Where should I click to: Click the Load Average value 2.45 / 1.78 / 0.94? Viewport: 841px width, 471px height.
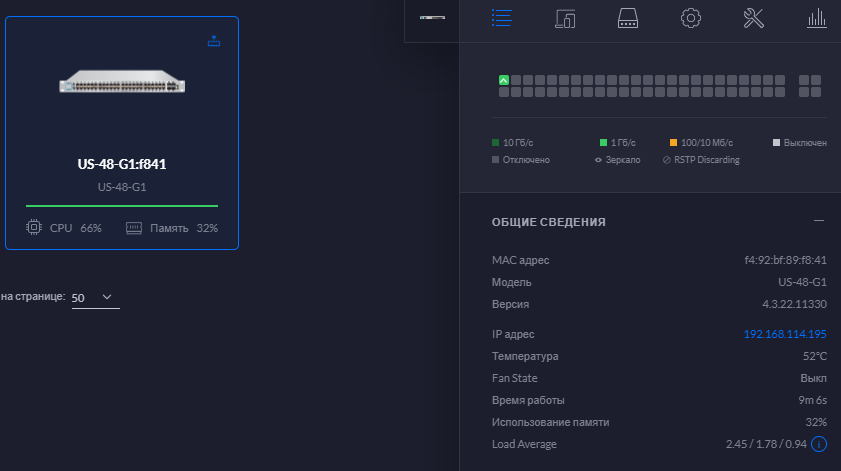[766, 444]
